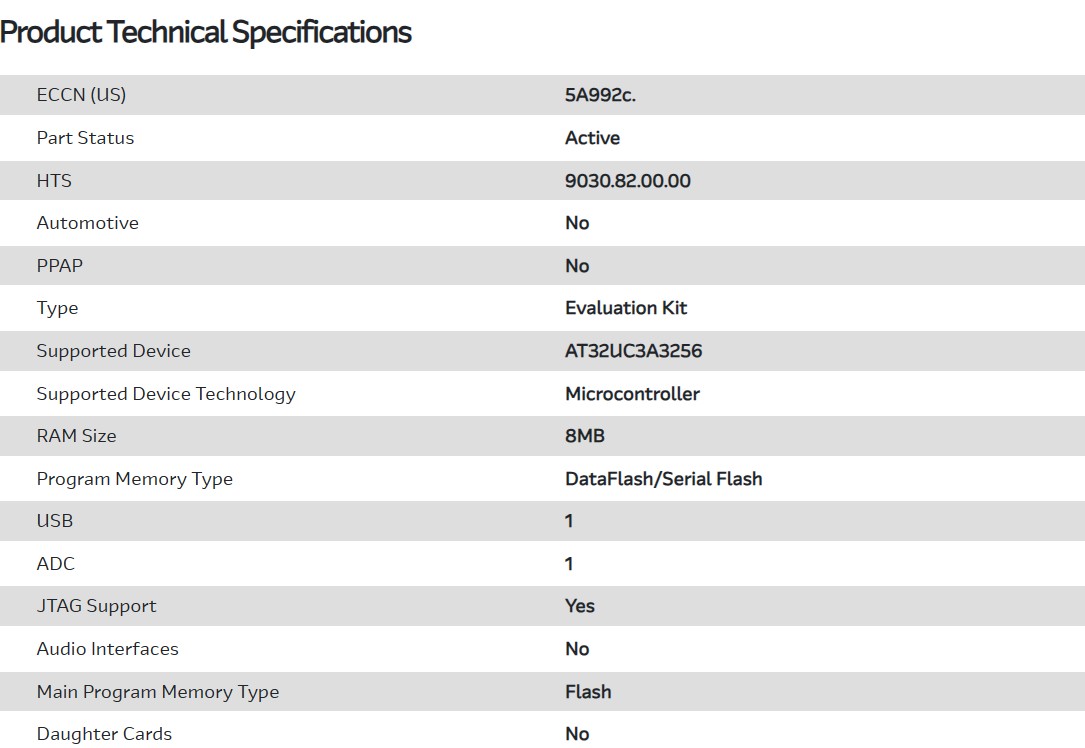Click the ADC row label
Screen dimensions: 1085x748
pos(56,564)
